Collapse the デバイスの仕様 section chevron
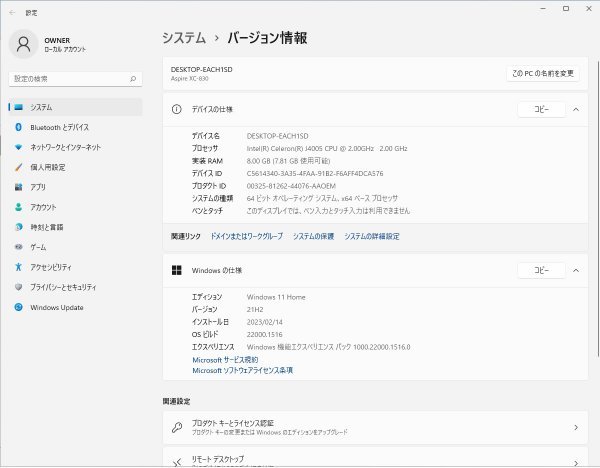Image resolution: width=600 pixels, height=468 pixels. (x=576, y=109)
